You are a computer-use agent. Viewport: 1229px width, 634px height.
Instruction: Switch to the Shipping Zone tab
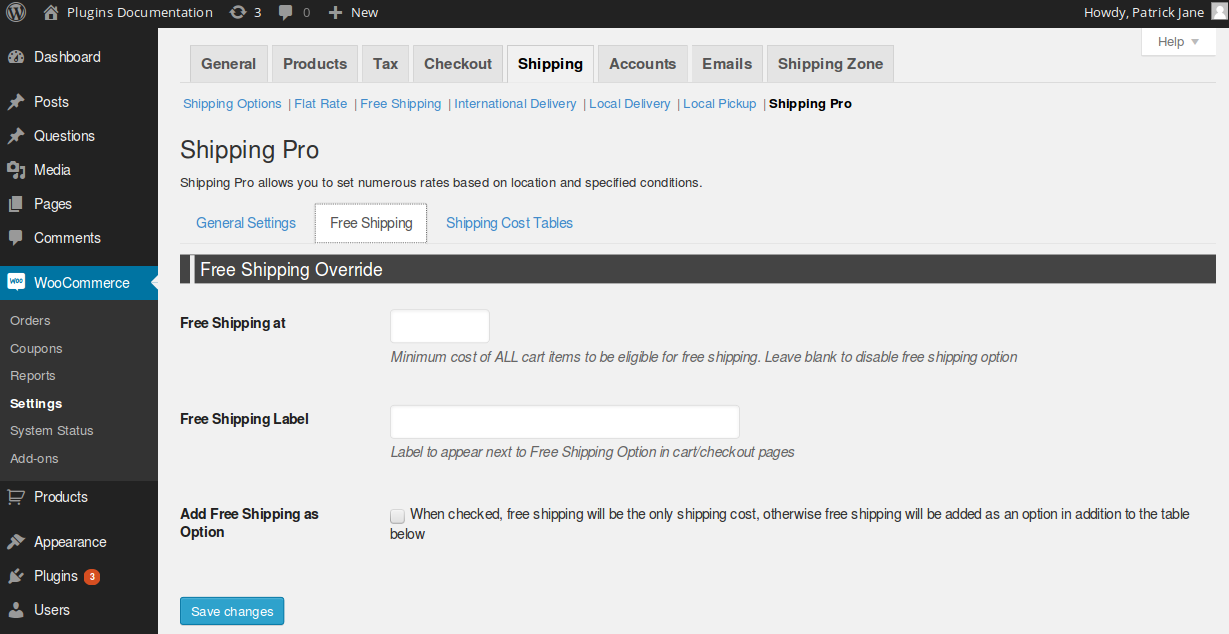pyautogui.click(x=830, y=63)
